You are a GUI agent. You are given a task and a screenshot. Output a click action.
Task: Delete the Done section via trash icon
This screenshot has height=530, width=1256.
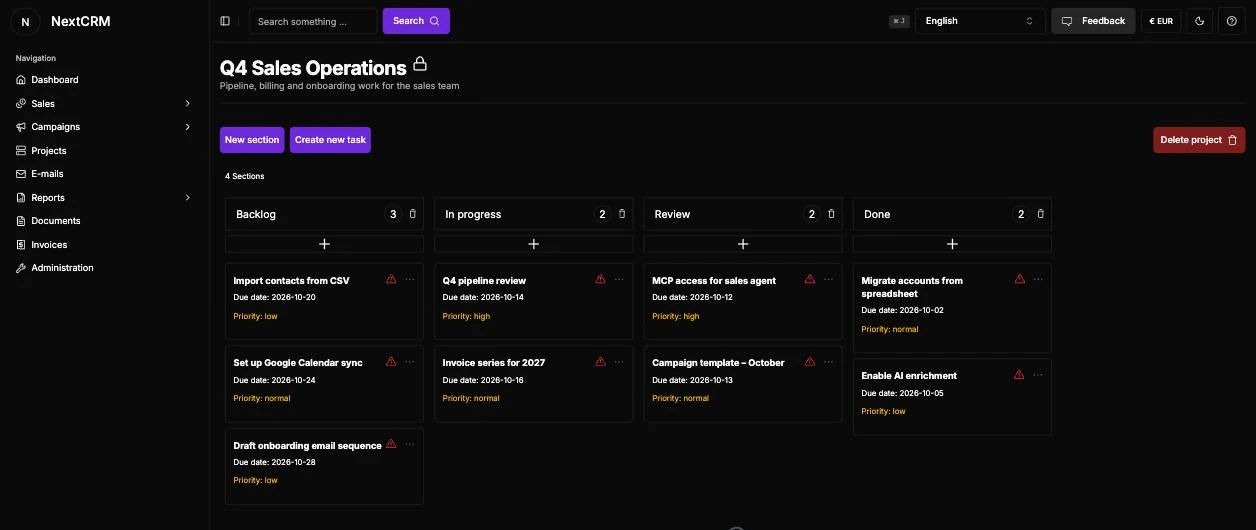[1040, 214]
